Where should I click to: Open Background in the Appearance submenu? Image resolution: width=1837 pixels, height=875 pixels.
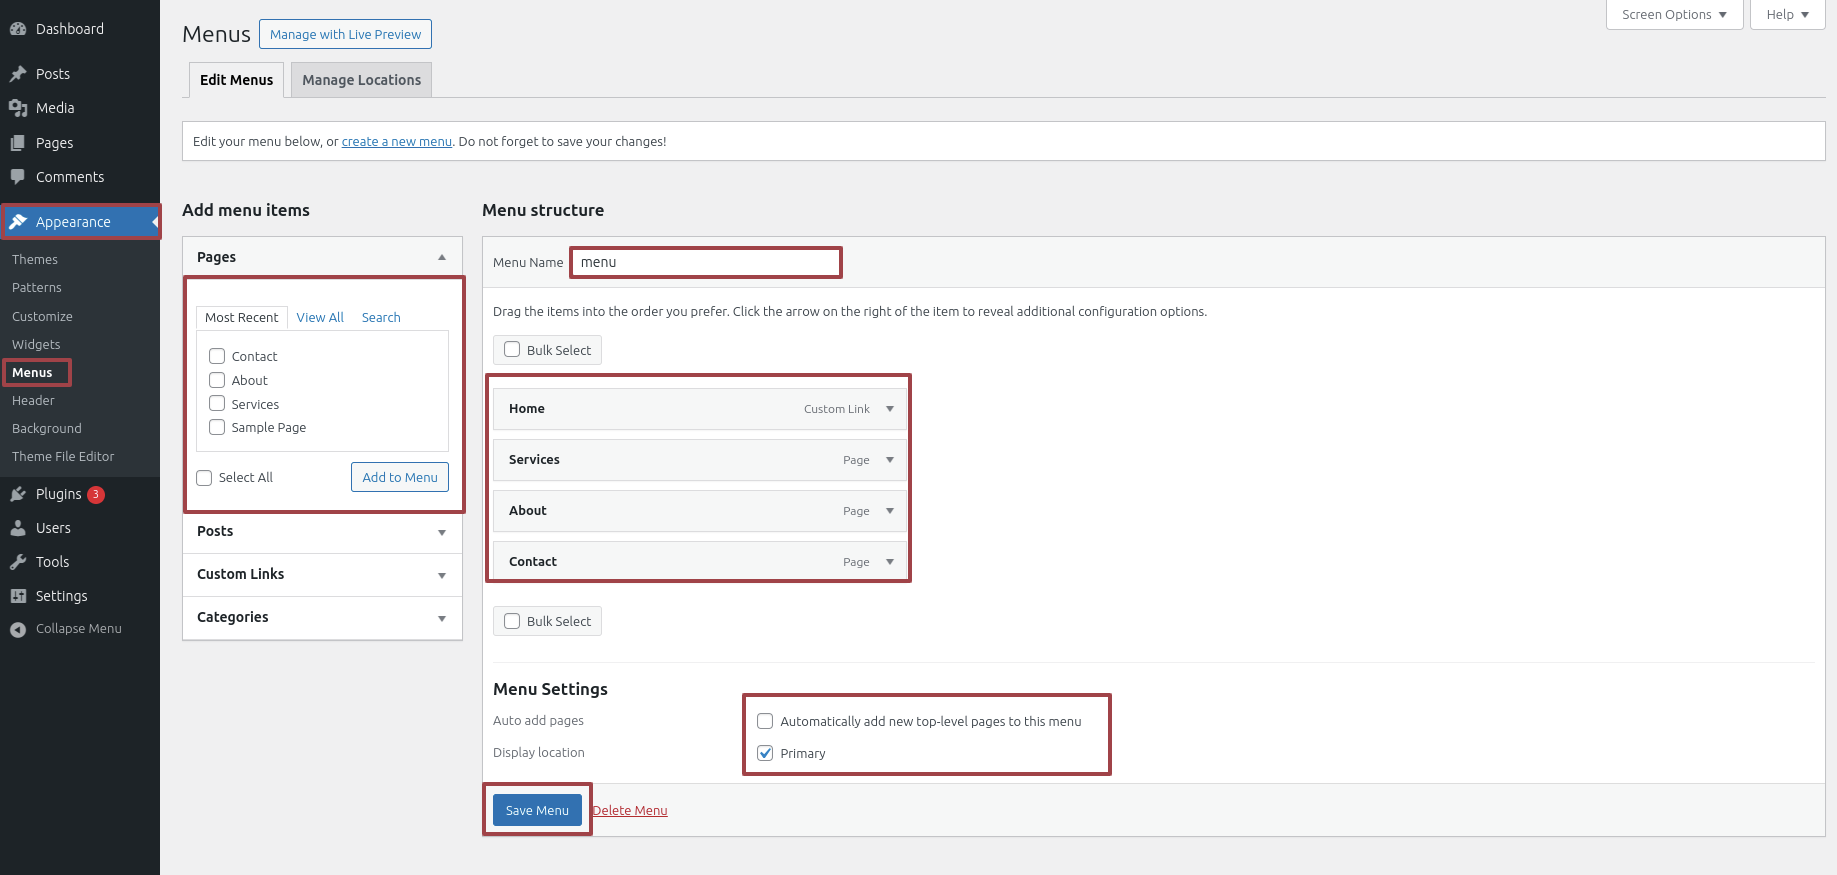(47, 428)
